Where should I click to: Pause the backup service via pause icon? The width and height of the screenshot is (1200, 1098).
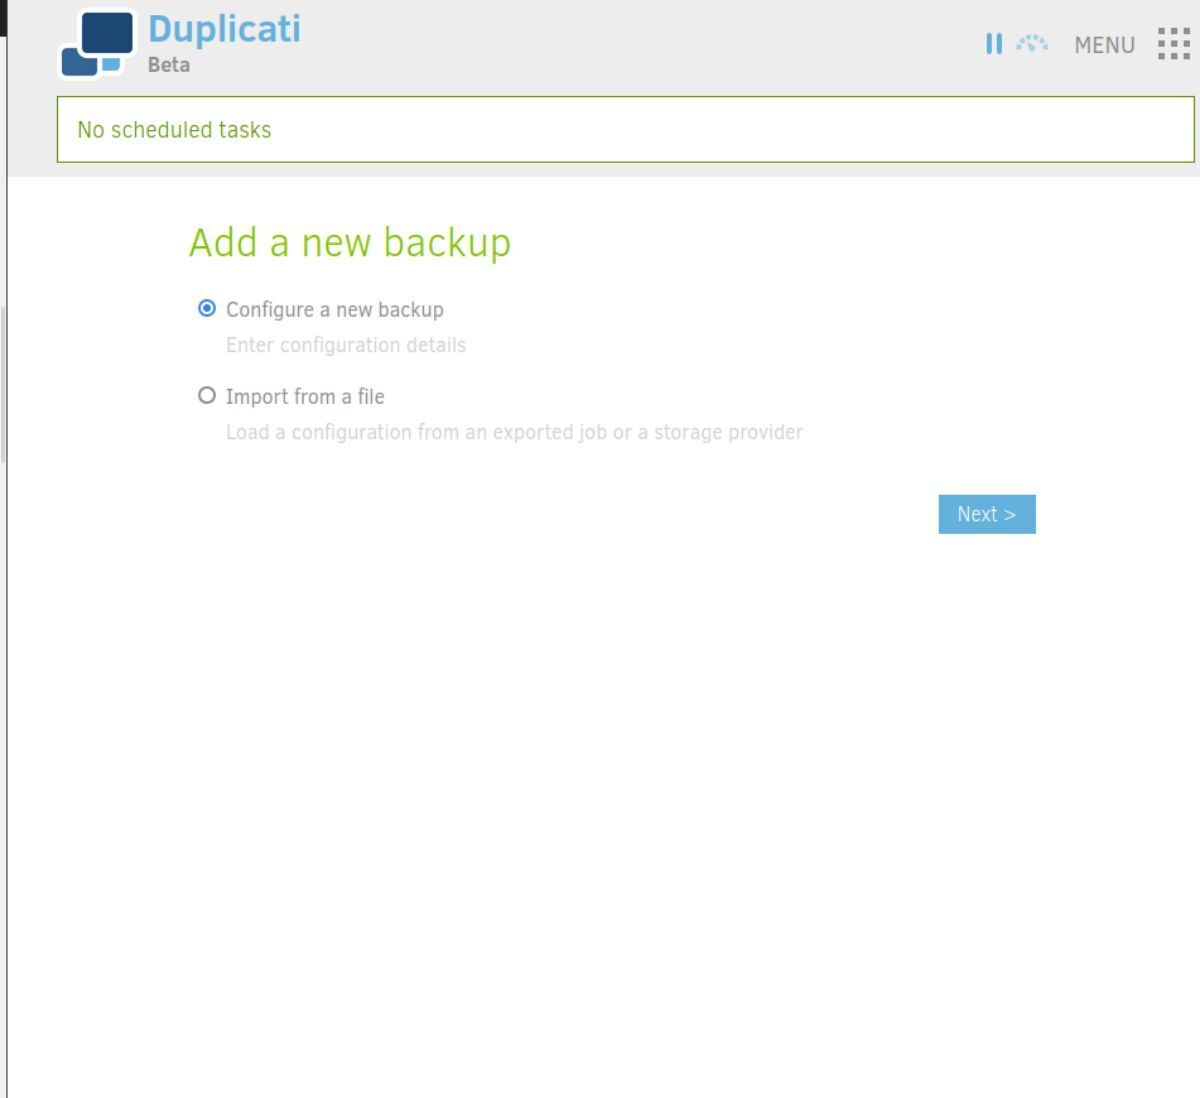click(x=993, y=44)
